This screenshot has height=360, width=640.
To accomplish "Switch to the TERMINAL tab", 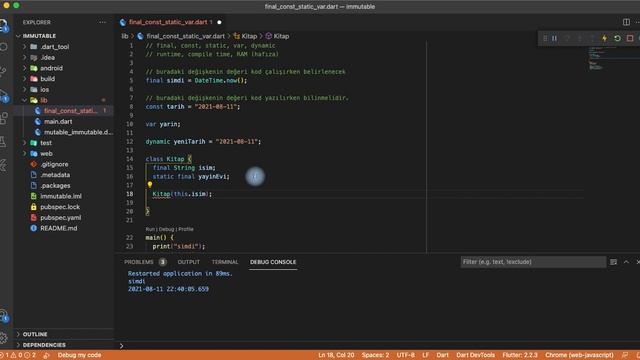I will [x=225, y=262].
